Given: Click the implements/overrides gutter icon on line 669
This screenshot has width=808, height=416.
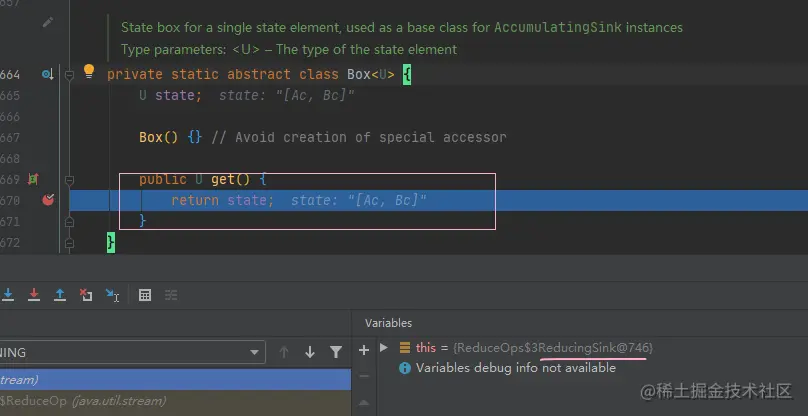Looking at the screenshot, I should pos(33,179).
